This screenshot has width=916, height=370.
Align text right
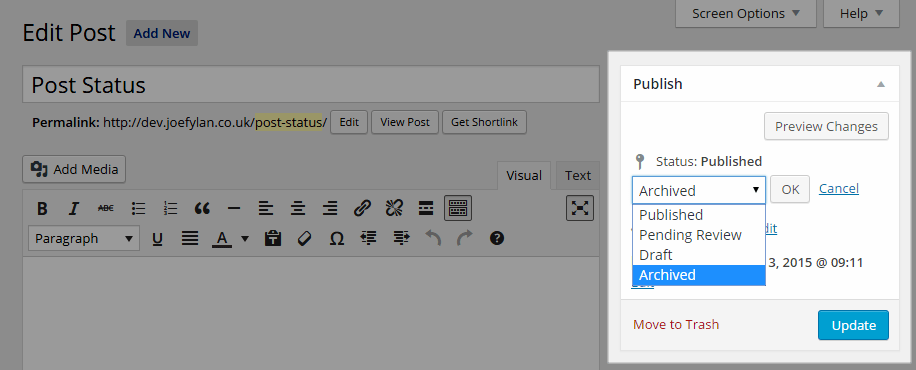(x=330, y=208)
